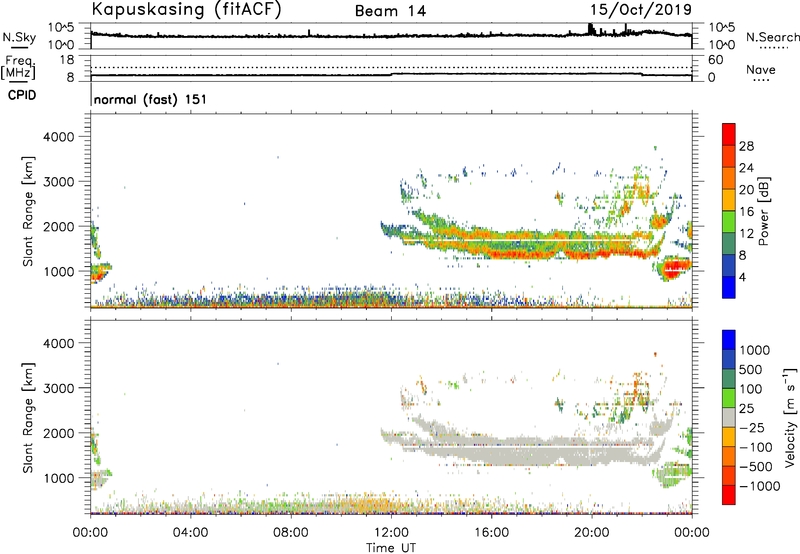Click the Velocity [m s-1] colorbar title
The width and height of the screenshot is (800, 554).
[790, 417]
